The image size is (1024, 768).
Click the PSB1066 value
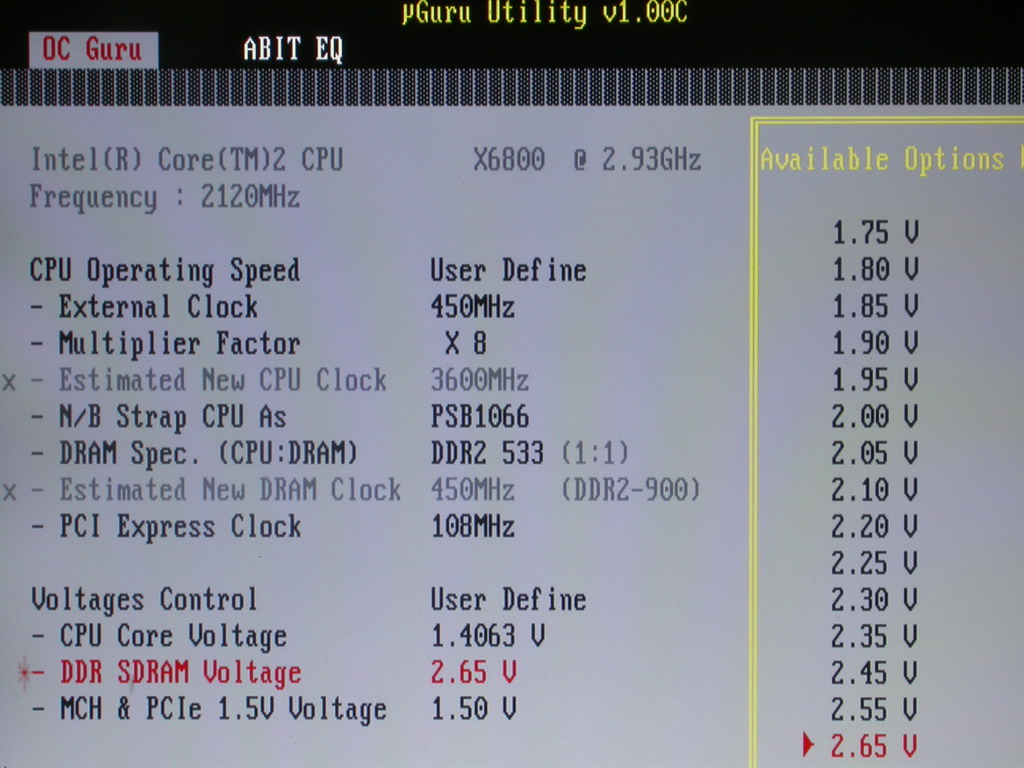[x=480, y=417]
